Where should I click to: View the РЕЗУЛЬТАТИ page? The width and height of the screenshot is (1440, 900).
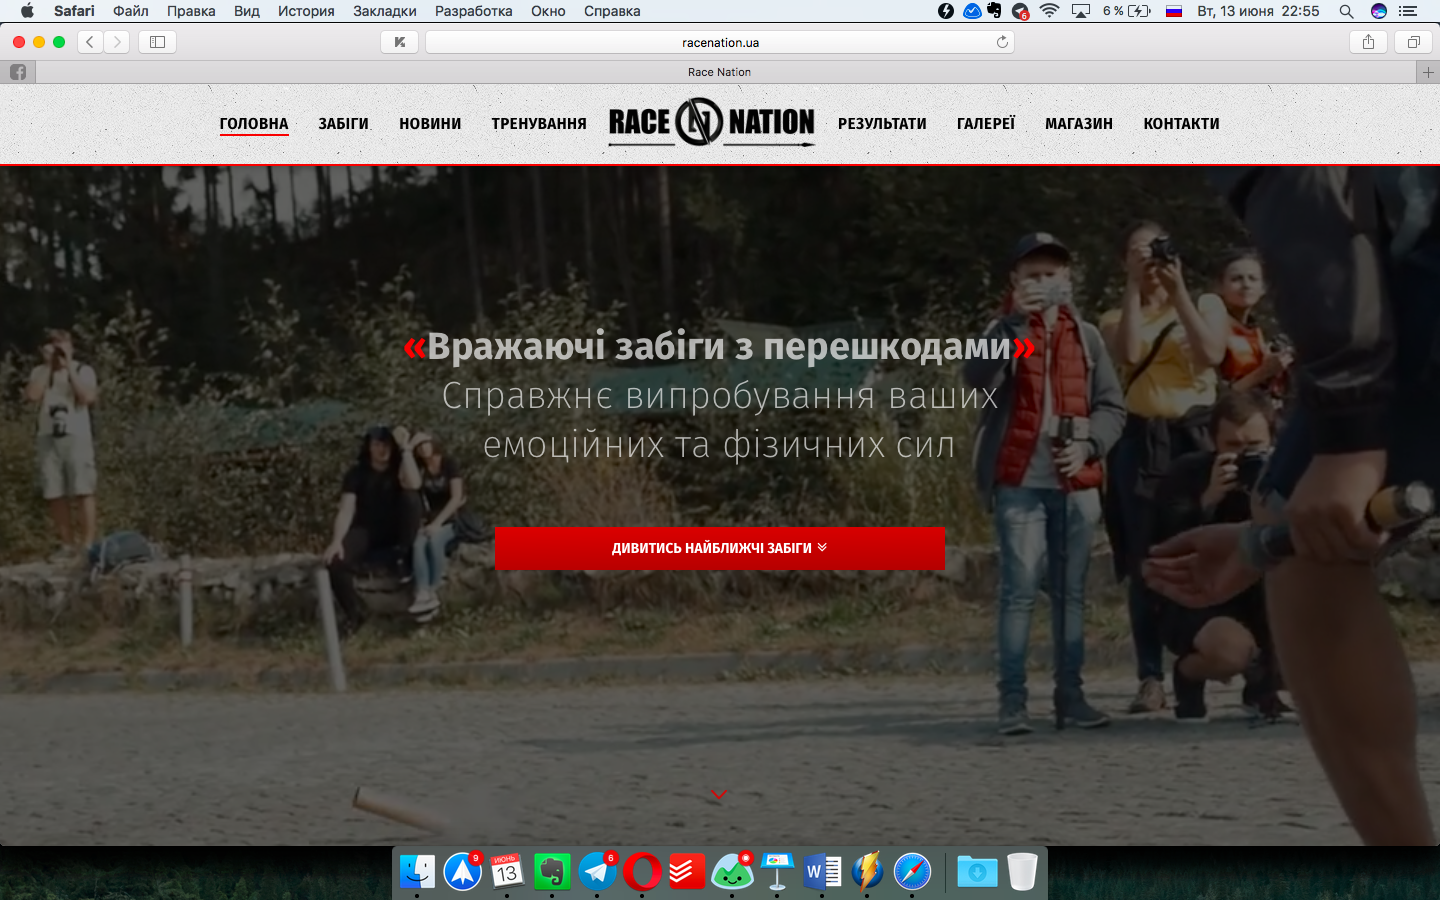click(x=882, y=124)
